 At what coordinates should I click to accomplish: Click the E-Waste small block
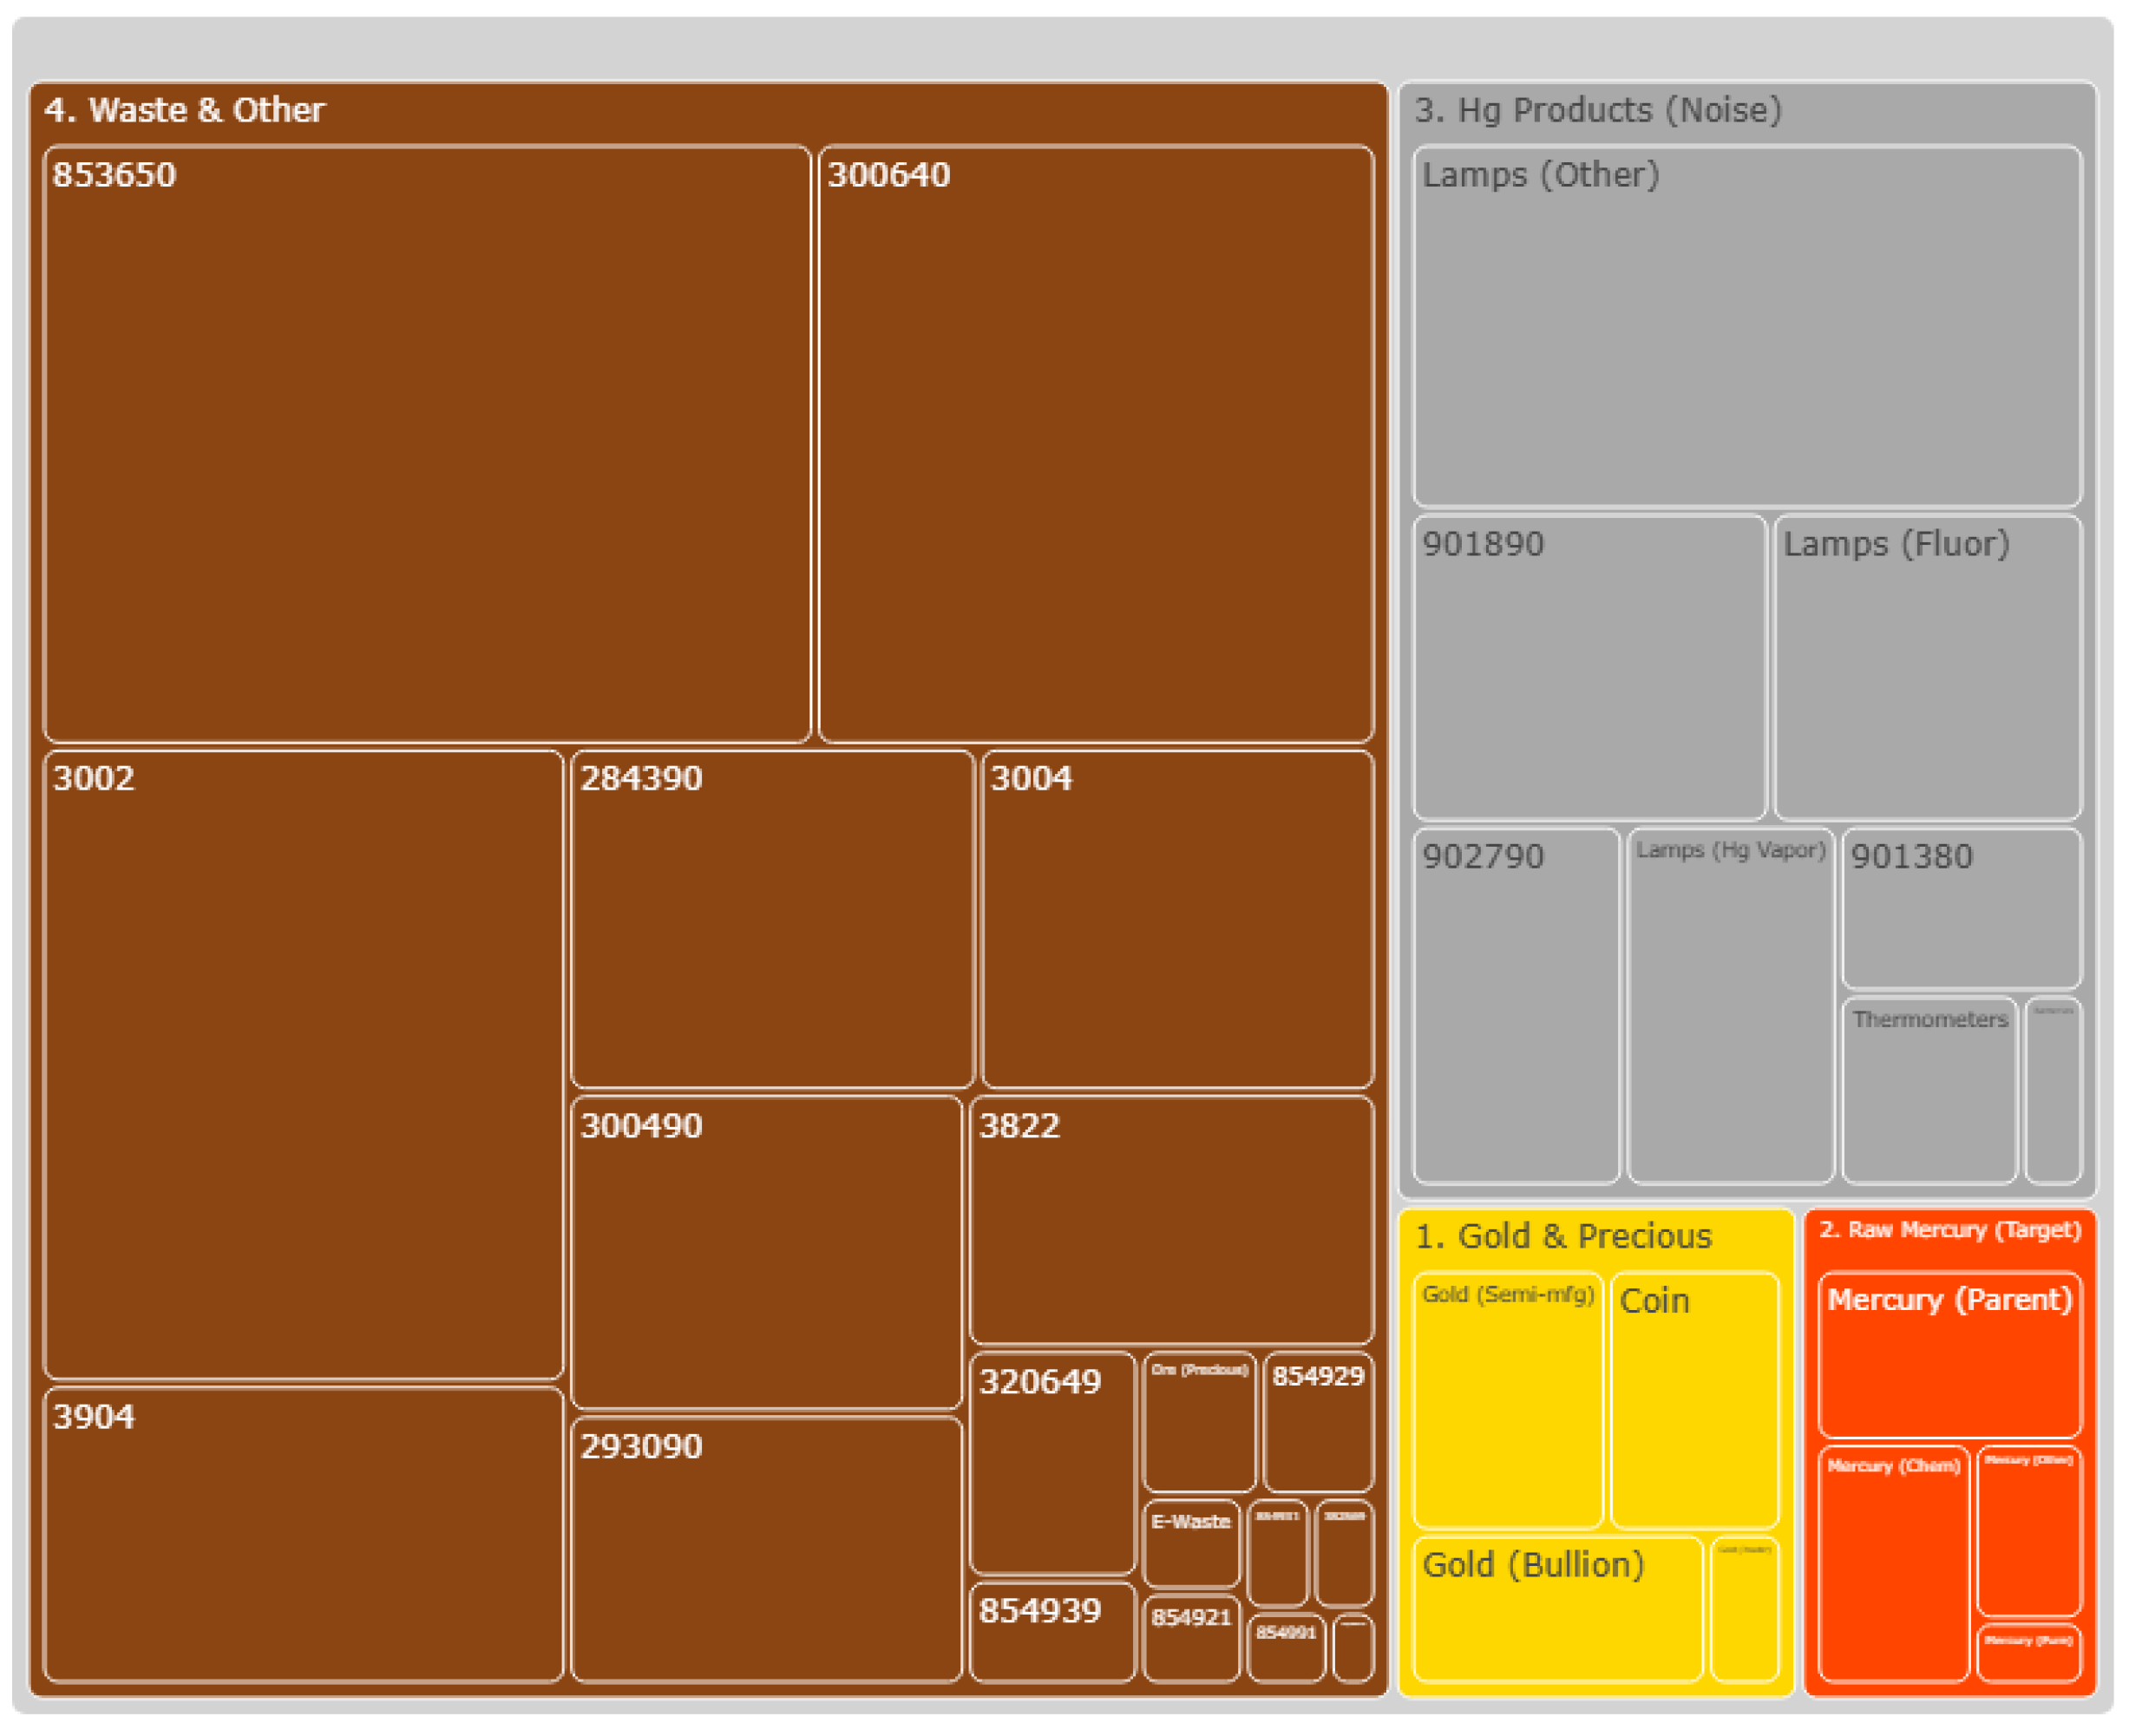click(1190, 1545)
